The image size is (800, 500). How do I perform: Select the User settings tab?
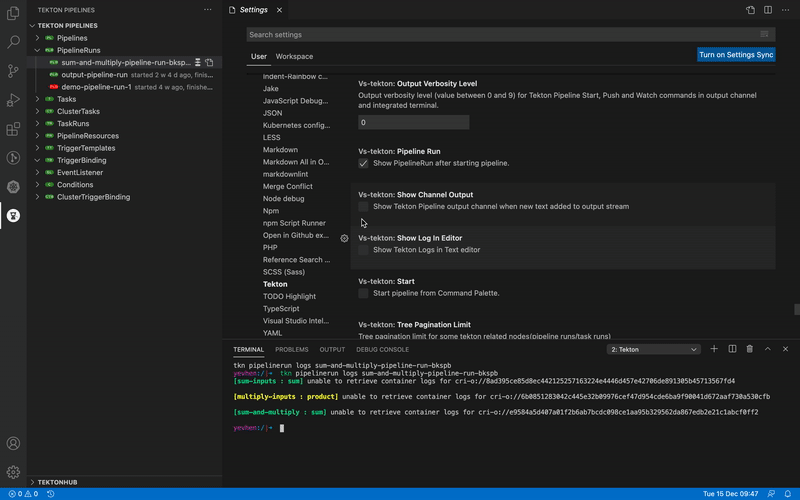tap(259, 57)
